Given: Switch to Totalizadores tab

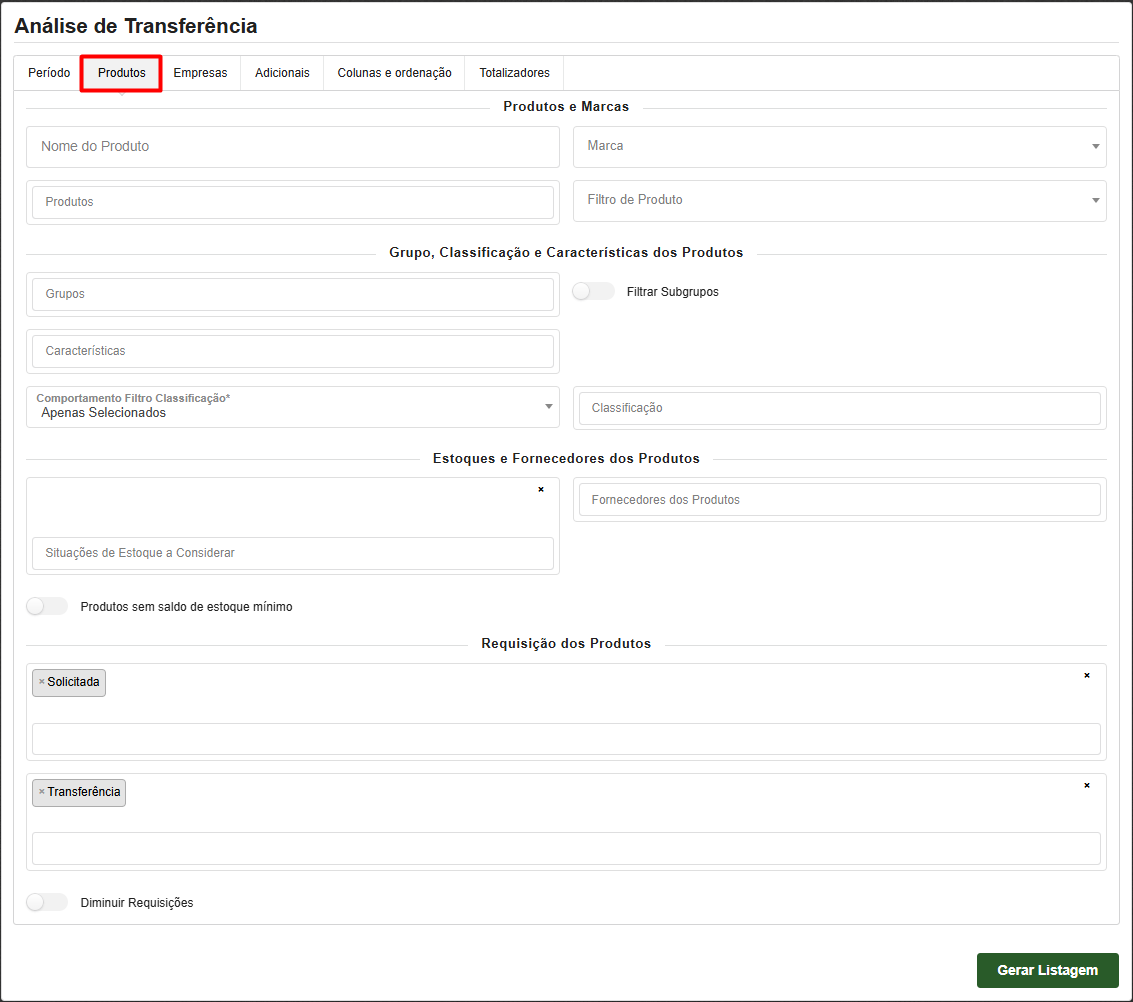Looking at the screenshot, I should 514,73.
